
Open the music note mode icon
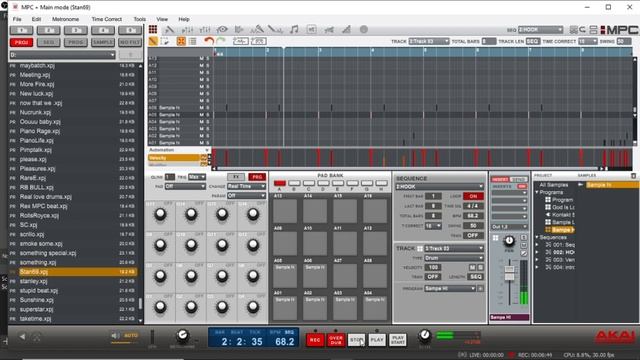294,29
